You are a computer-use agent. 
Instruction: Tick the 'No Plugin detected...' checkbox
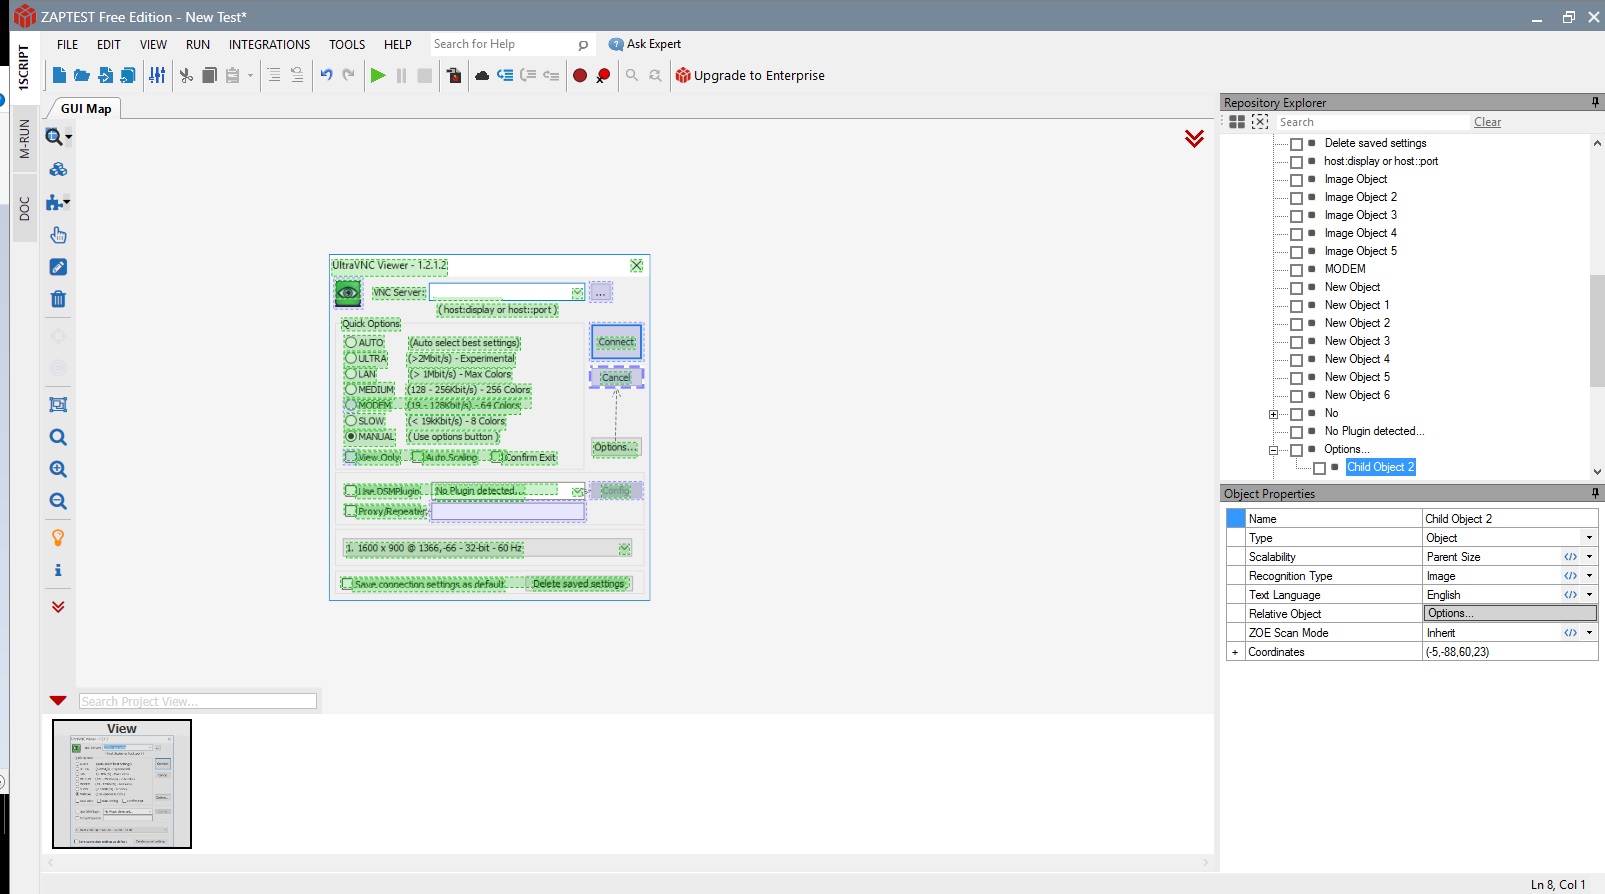coord(1296,432)
